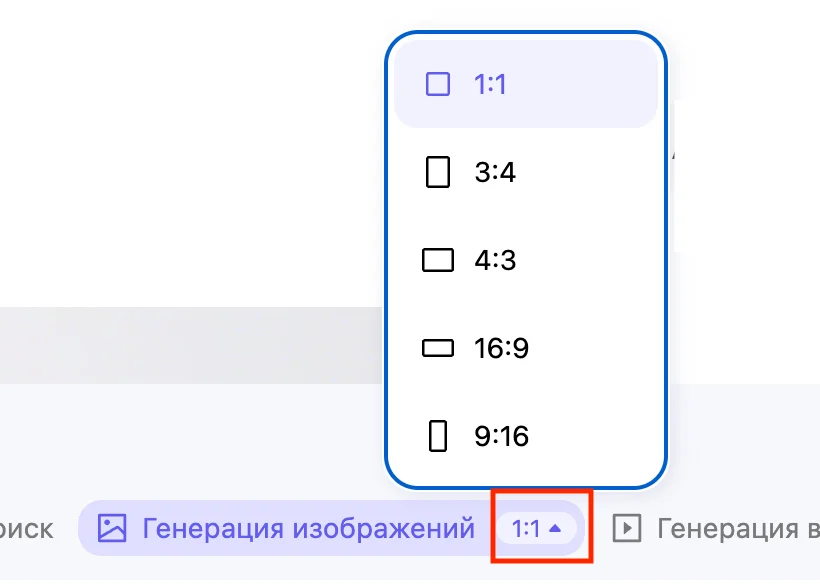This screenshot has height=584, width=820.
Task: Click the picture icon in Генерация изображений
Action: tap(112, 528)
